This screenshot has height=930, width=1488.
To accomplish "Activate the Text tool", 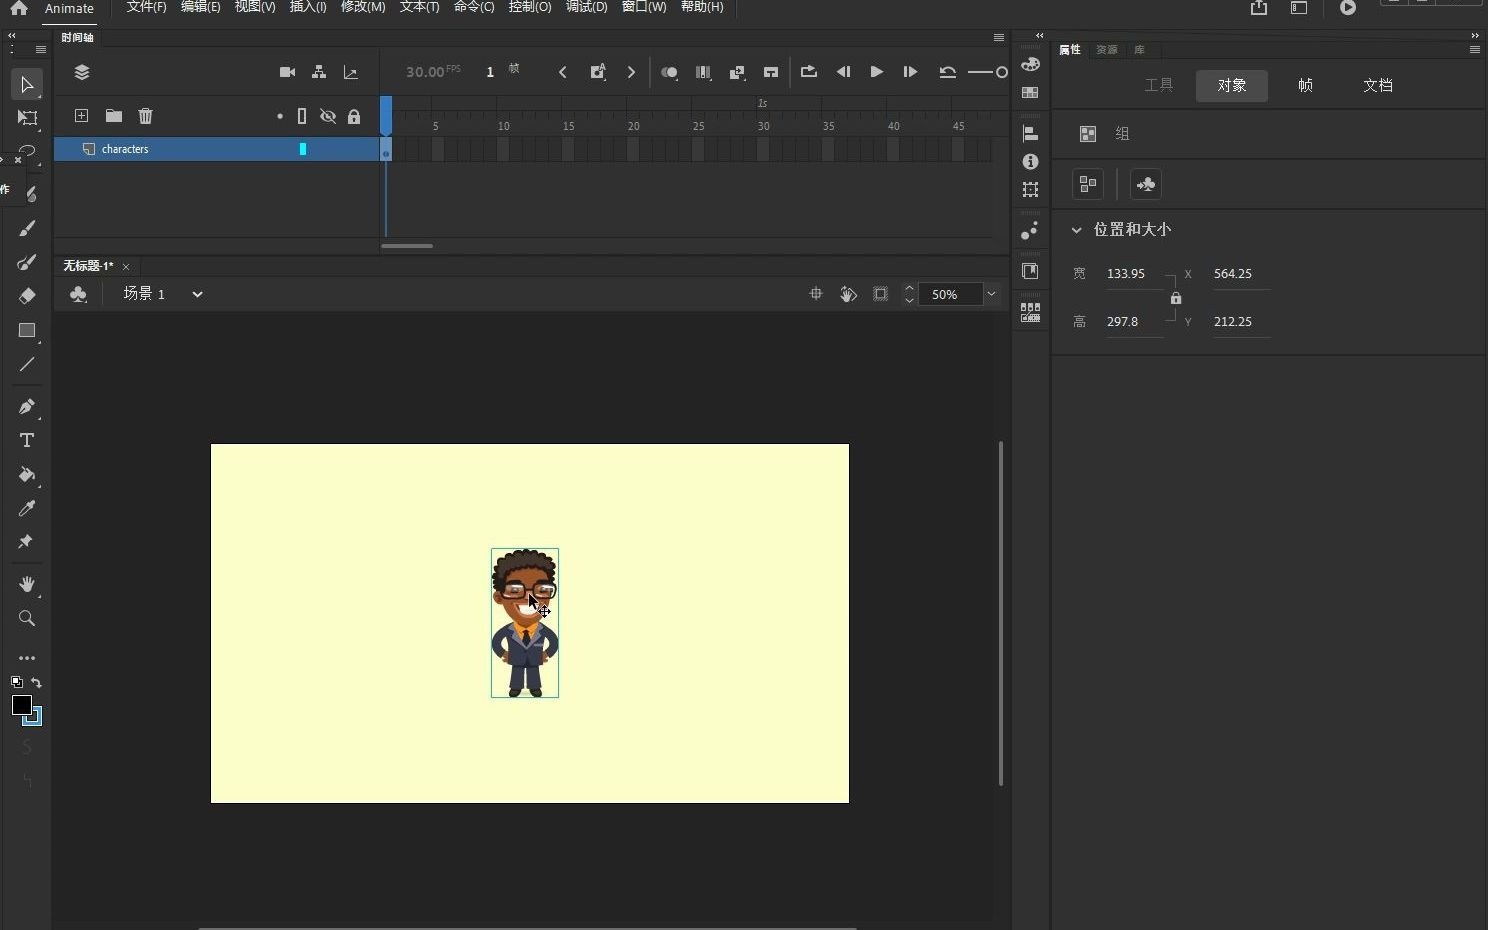I will (x=26, y=440).
